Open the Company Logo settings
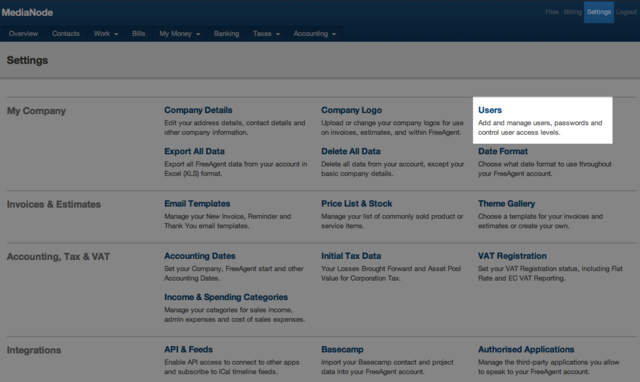The image size is (640, 382). (x=351, y=110)
